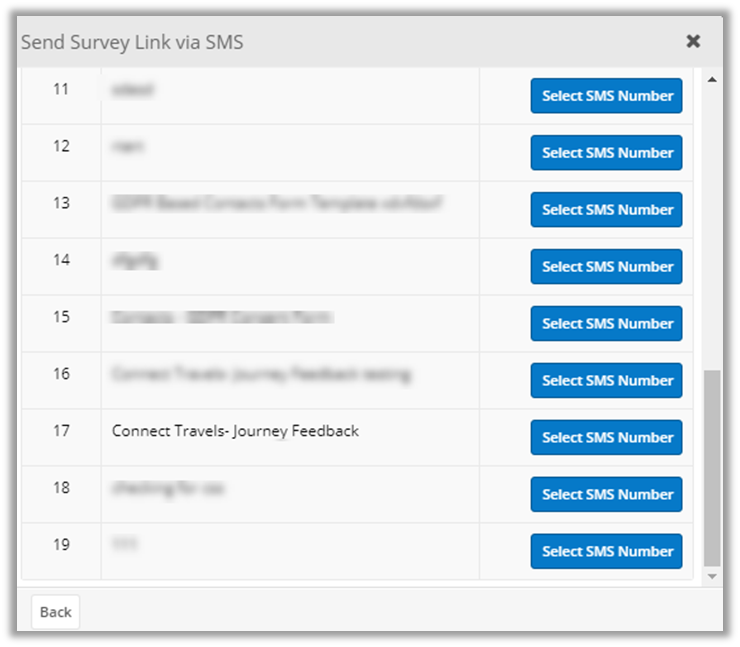Click scrollbar track above the thumb
The image size is (740, 647).
pyautogui.click(x=712, y=220)
